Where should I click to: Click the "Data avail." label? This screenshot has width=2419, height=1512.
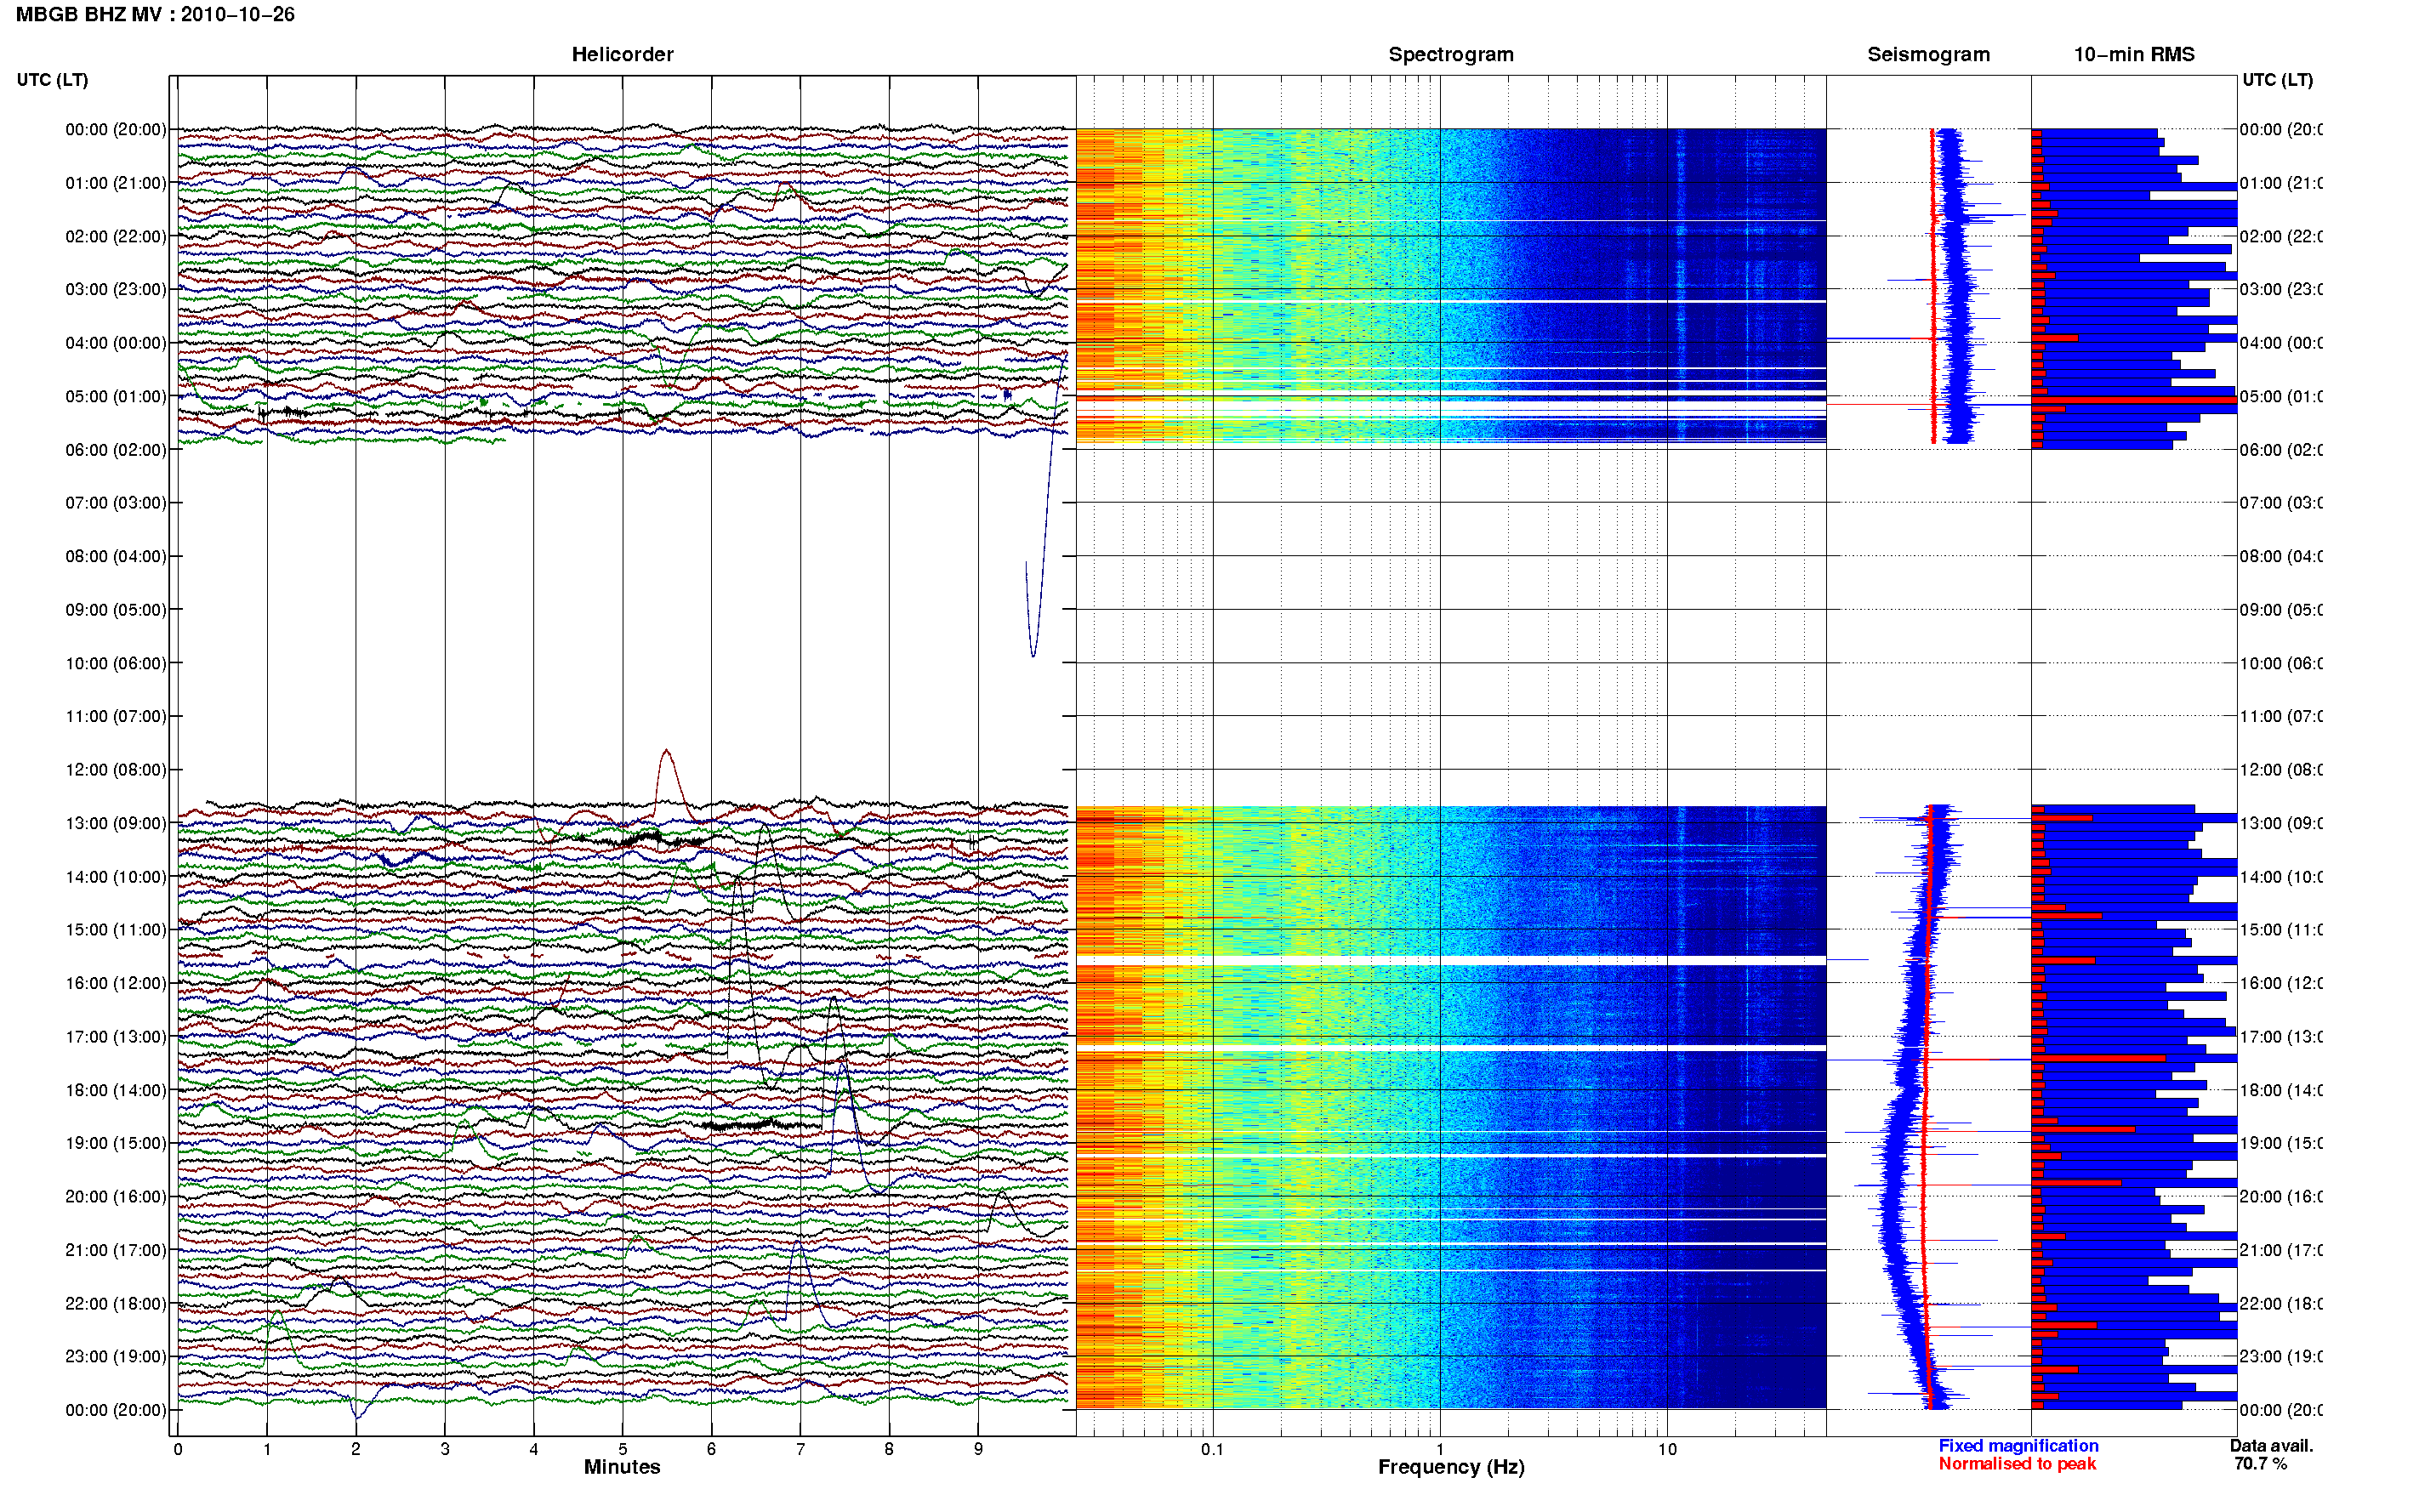[x=2272, y=1446]
